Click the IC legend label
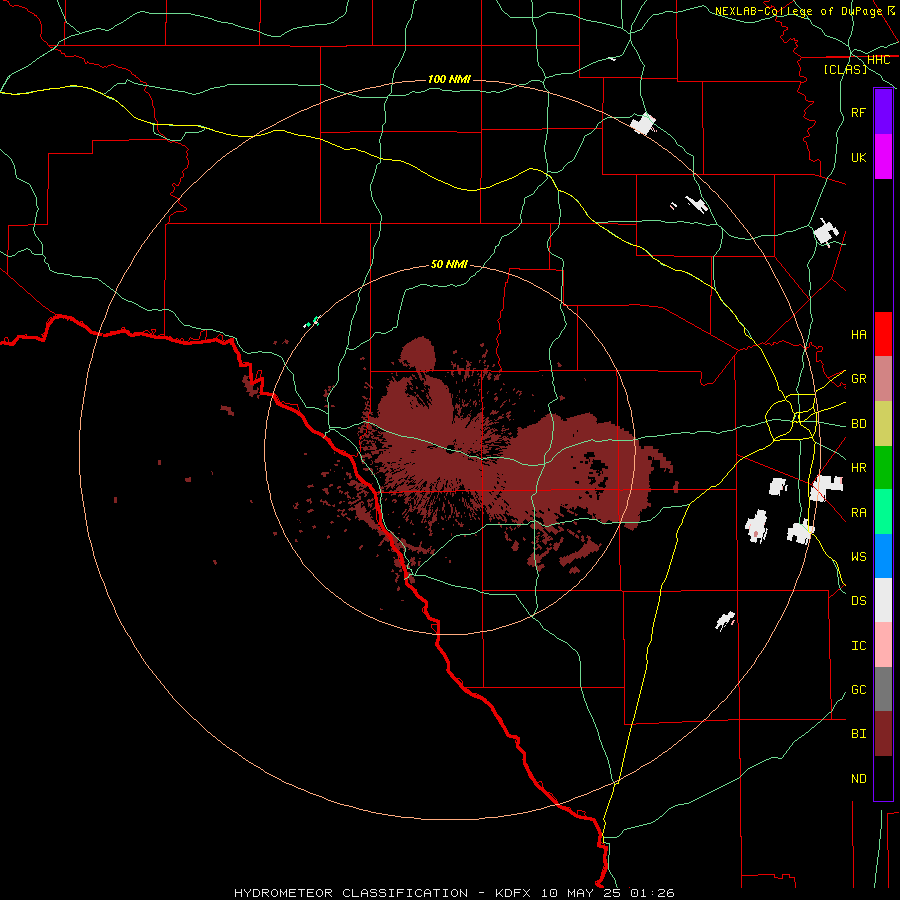Screen dimensions: 900x900 858,646
